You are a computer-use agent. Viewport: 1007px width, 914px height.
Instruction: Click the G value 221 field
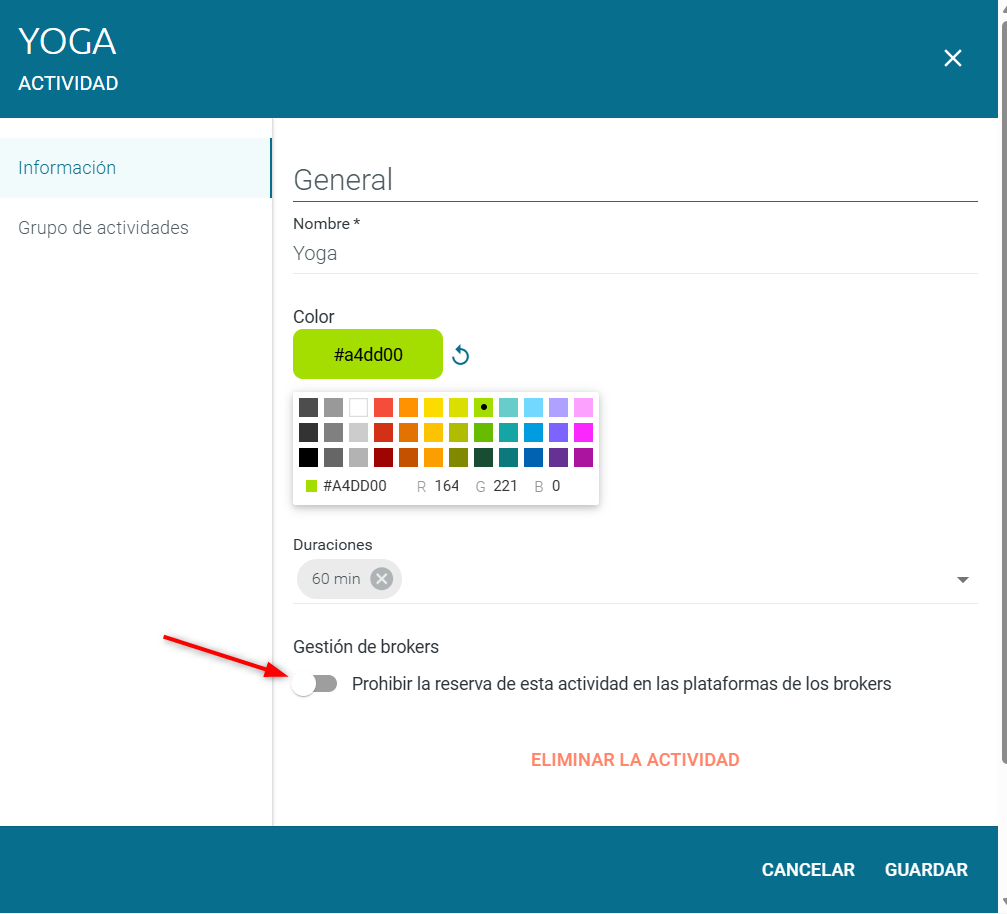click(x=505, y=486)
